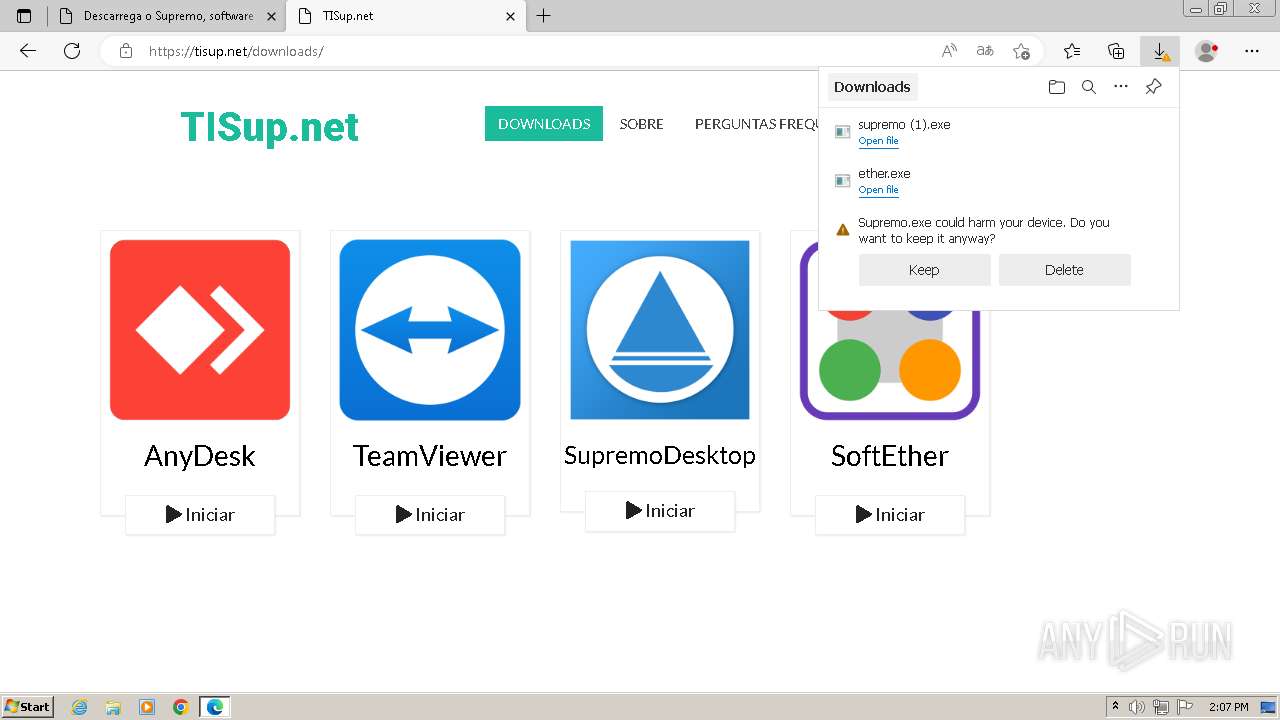
Task: Pin the Downloads panel
Action: click(x=1153, y=87)
